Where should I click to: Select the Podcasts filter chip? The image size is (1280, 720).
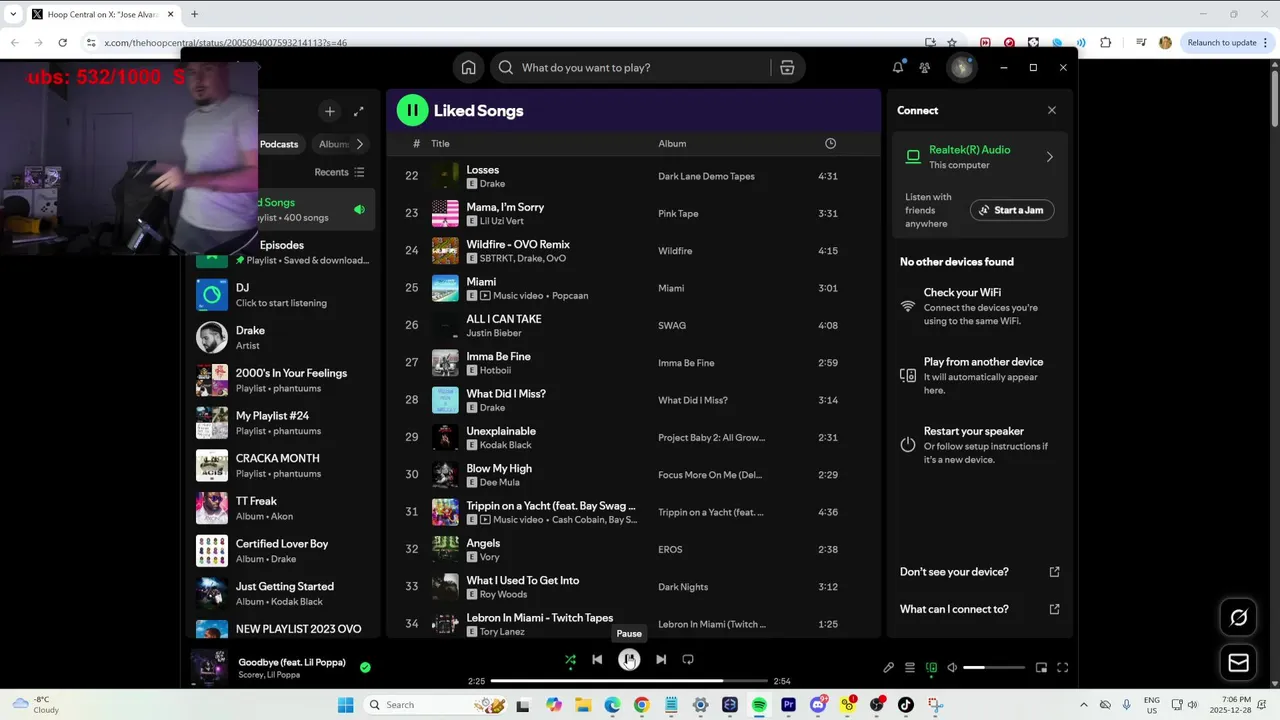[279, 144]
